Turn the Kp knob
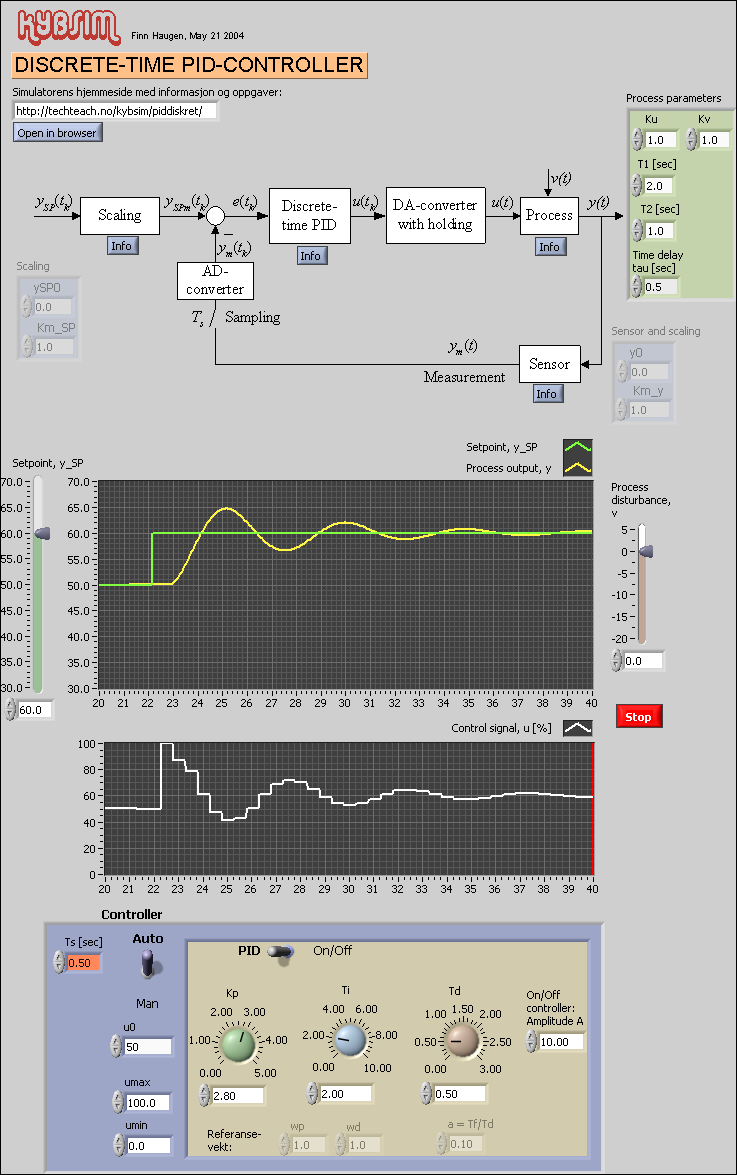The height and width of the screenshot is (1175, 737). pyautogui.click(x=239, y=1043)
